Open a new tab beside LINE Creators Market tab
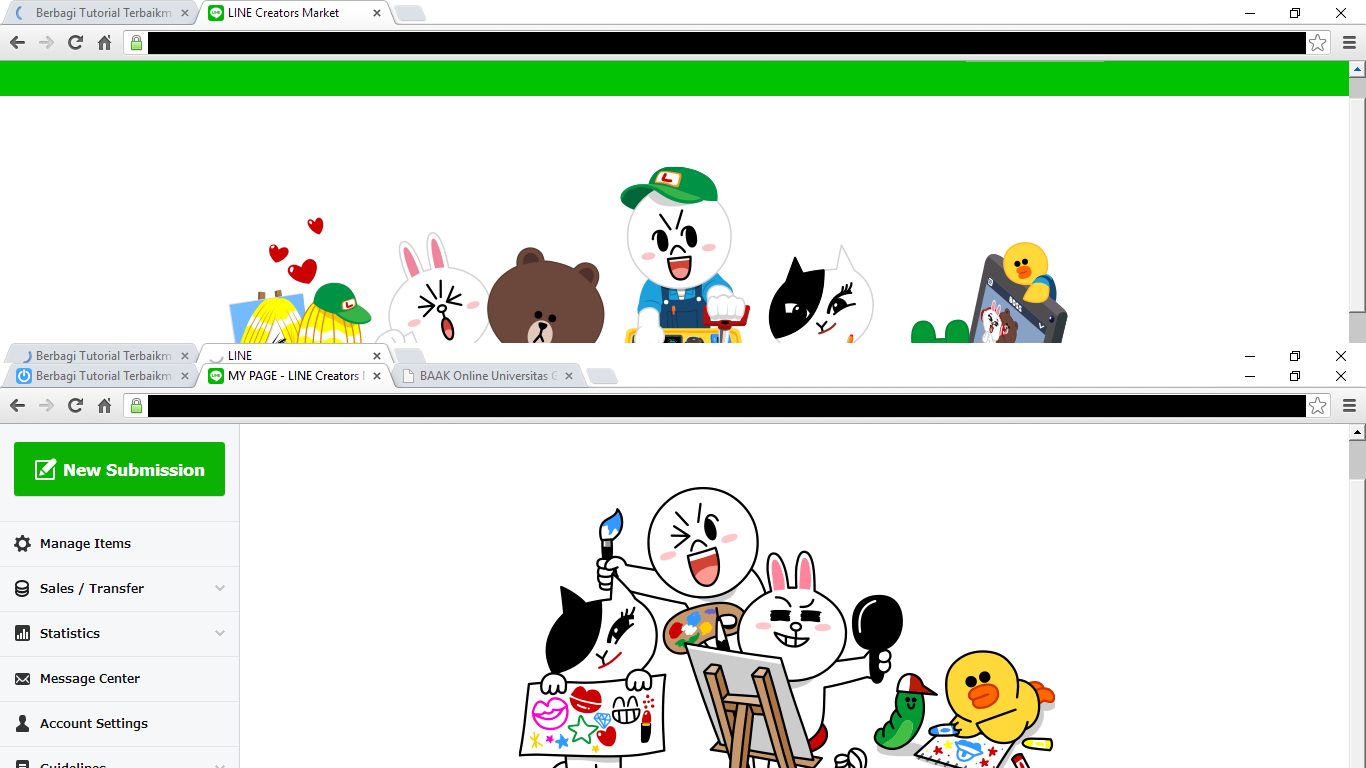This screenshot has height=768, width=1366. click(x=410, y=13)
